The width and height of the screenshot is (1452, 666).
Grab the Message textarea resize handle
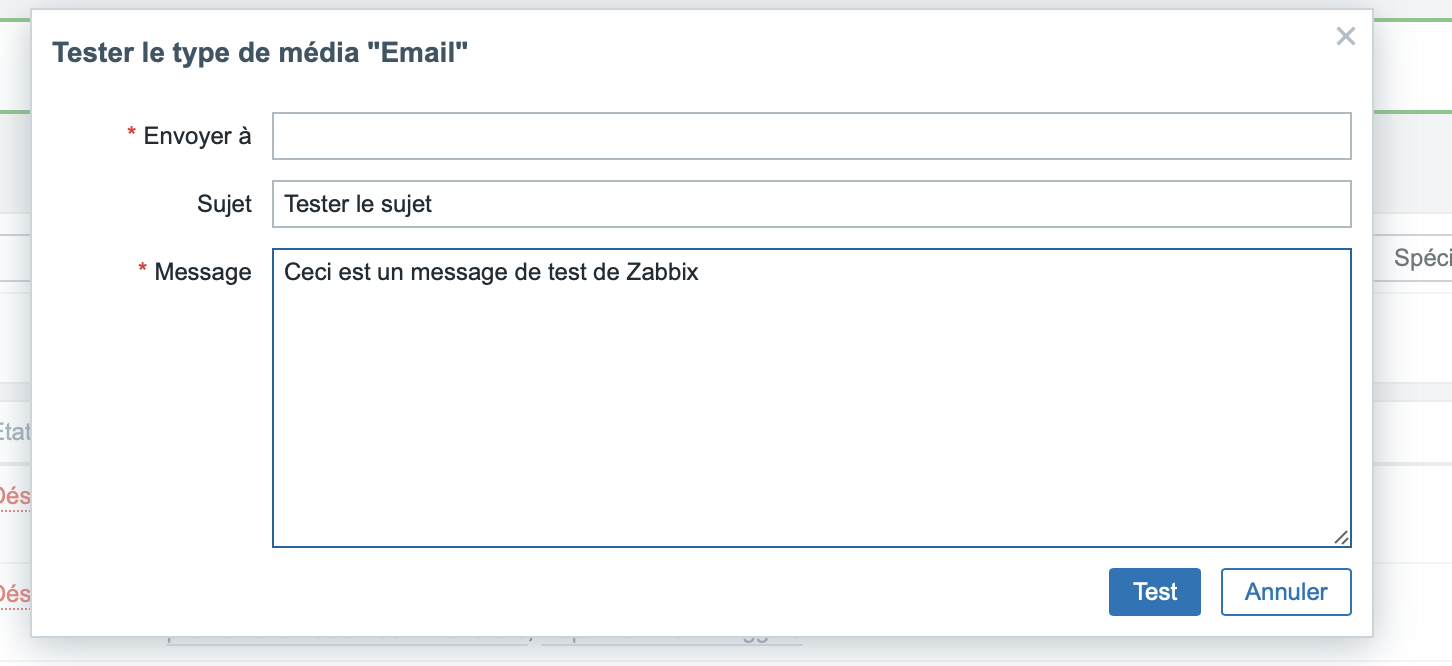[1341, 537]
